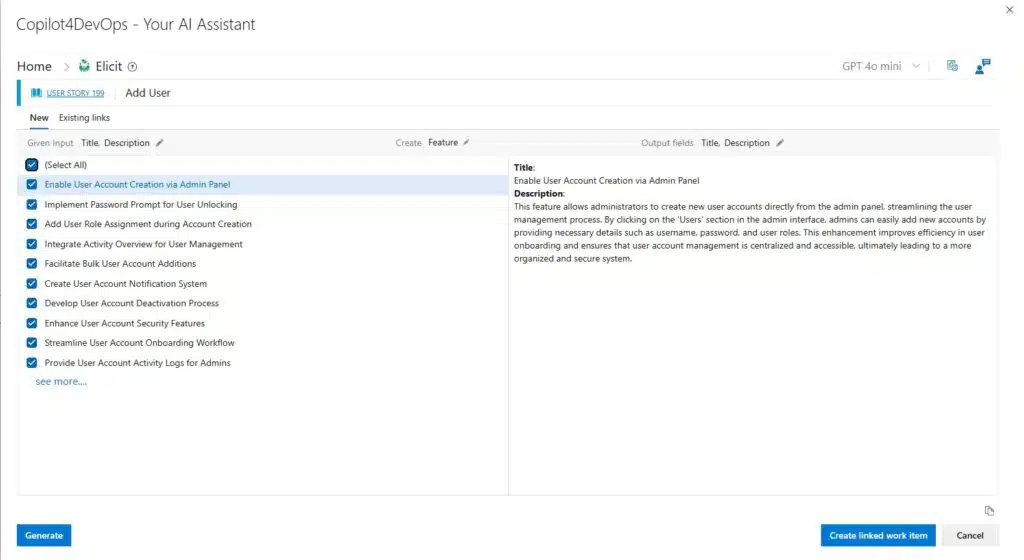Click the green Elicit icon in breadcrumb
The image size is (1024, 560).
pos(84,66)
